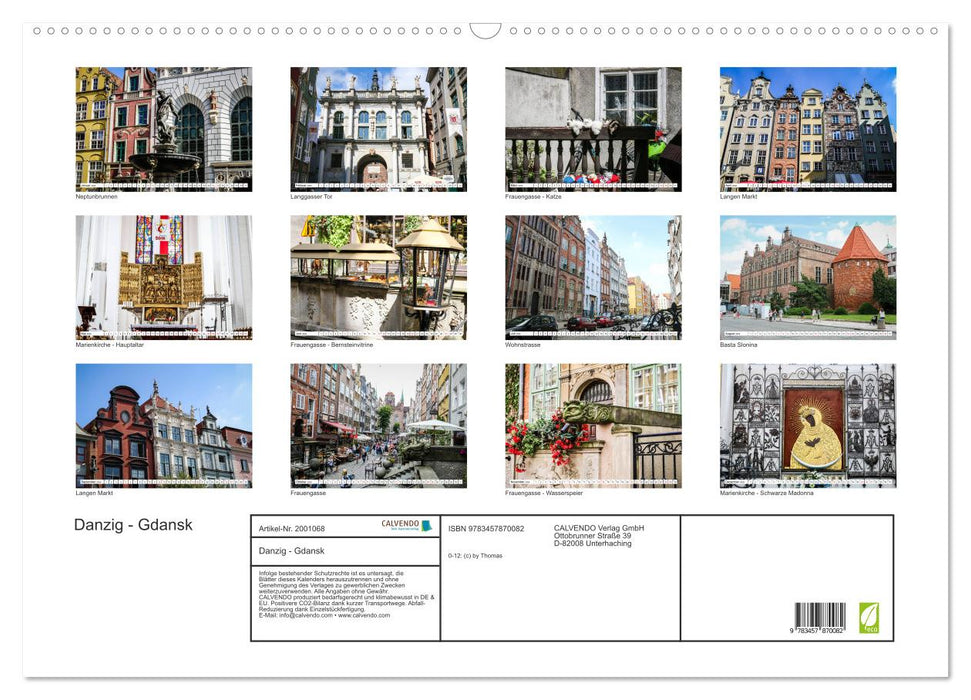Open the Frauengasse - Katze cat photo
The image size is (971, 700).
click(592, 127)
